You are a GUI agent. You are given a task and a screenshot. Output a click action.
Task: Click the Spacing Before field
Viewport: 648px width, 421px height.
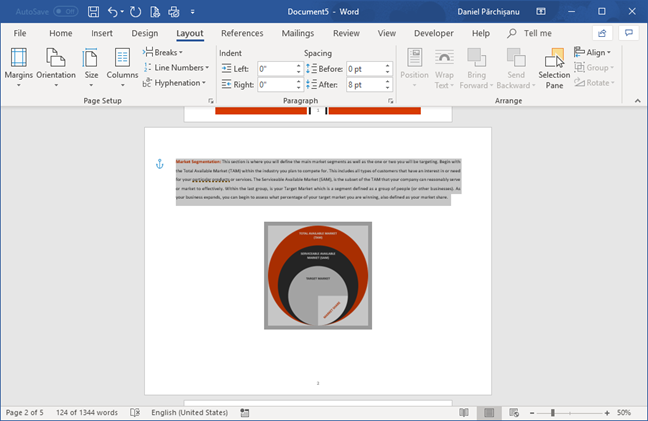coord(364,69)
